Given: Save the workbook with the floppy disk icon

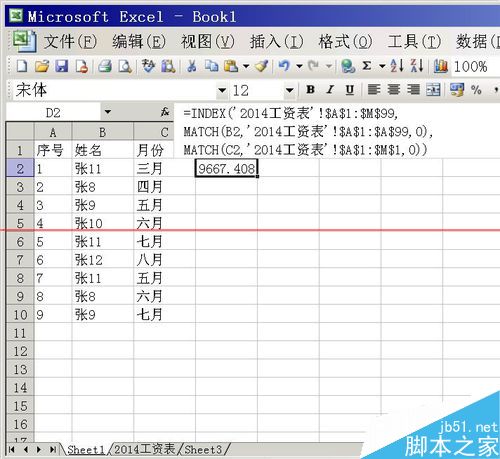Looking at the screenshot, I should coord(62,66).
